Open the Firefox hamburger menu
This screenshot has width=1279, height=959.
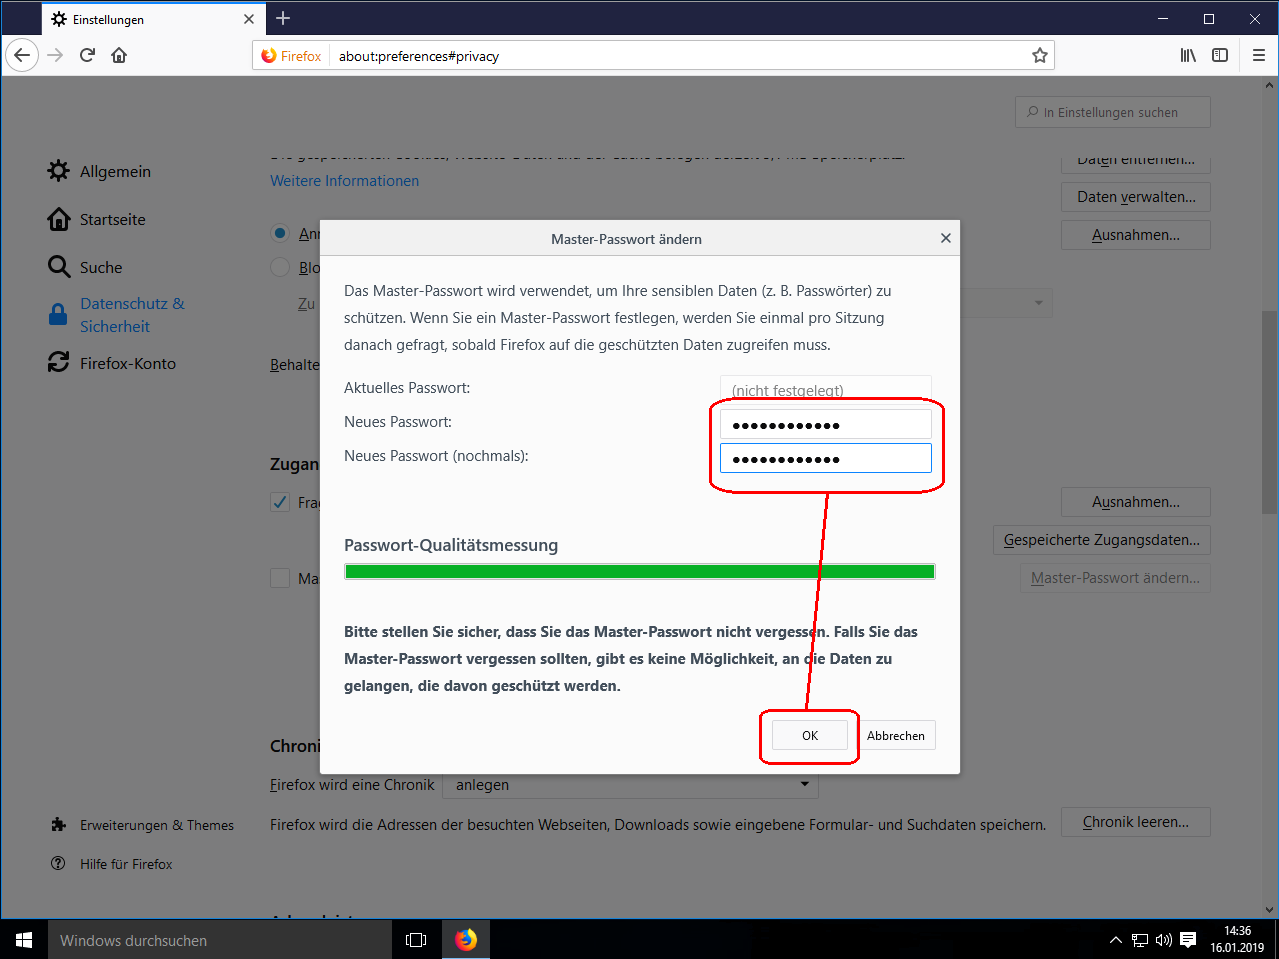pos(1259,55)
